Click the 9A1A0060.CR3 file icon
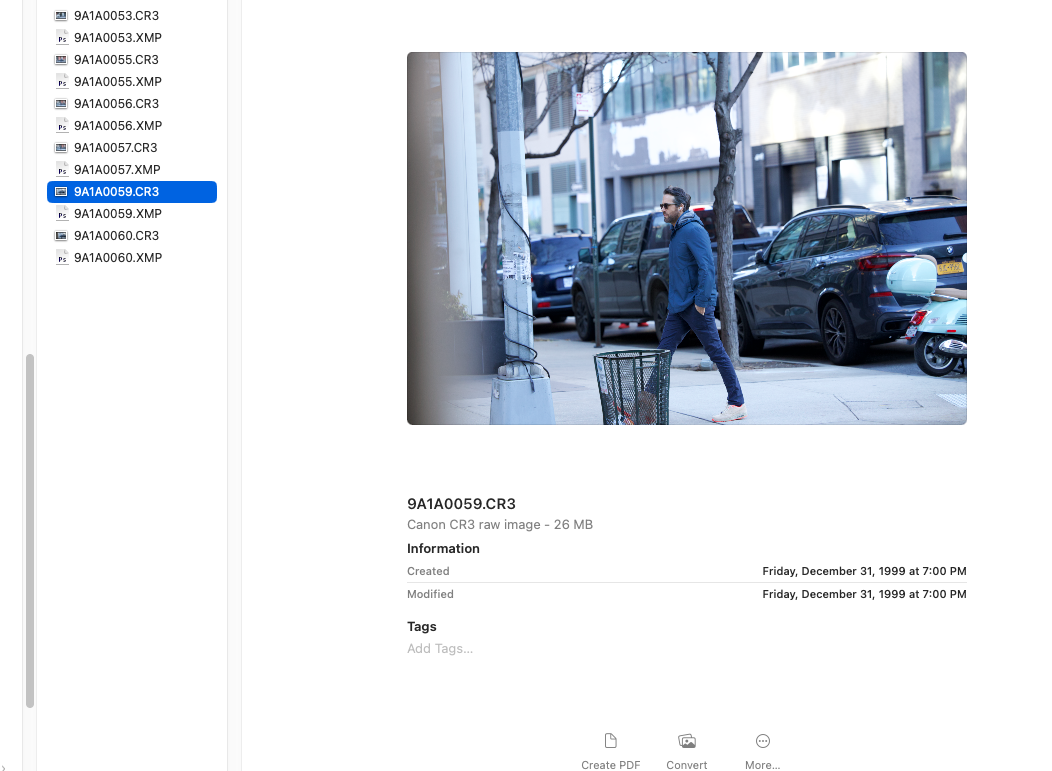Screen dimensions: 1052x771 pyautogui.click(x=61, y=236)
